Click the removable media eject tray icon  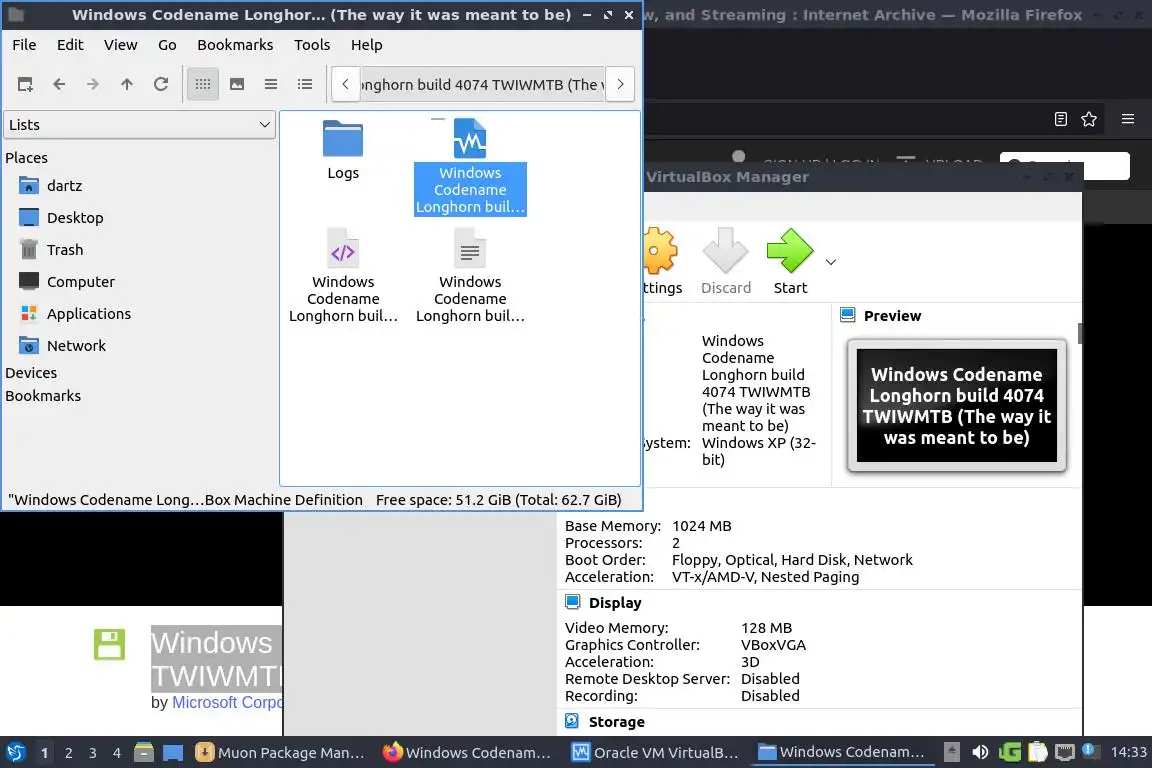pyautogui.click(x=951, y=752)
